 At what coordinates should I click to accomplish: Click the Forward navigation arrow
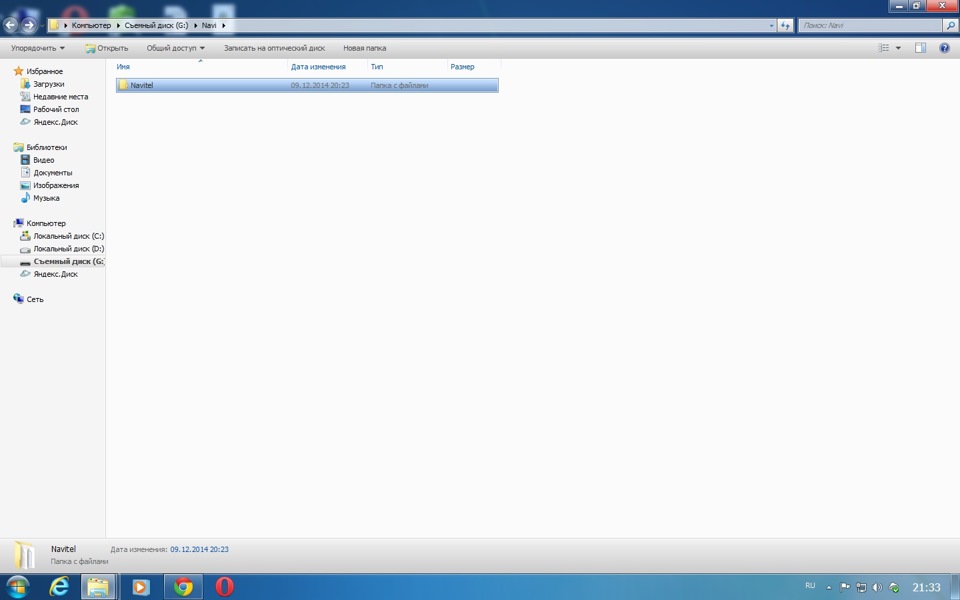[x=29, y=25]
